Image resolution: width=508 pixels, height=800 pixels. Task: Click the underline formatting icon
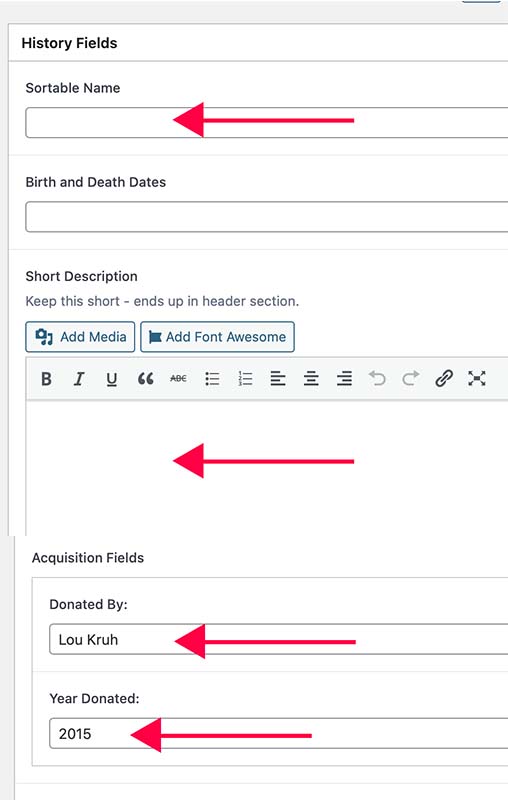pos(112,379)
